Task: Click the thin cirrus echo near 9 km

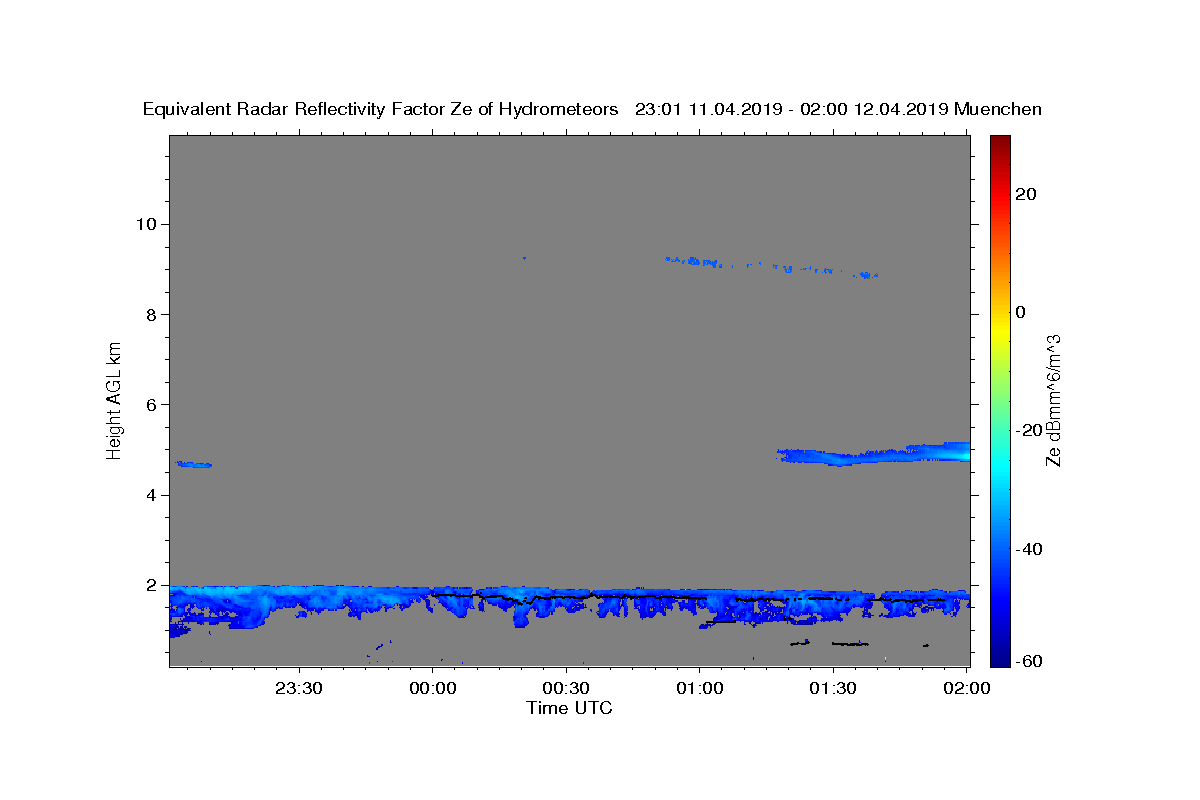Action: (x=770, y=266)
